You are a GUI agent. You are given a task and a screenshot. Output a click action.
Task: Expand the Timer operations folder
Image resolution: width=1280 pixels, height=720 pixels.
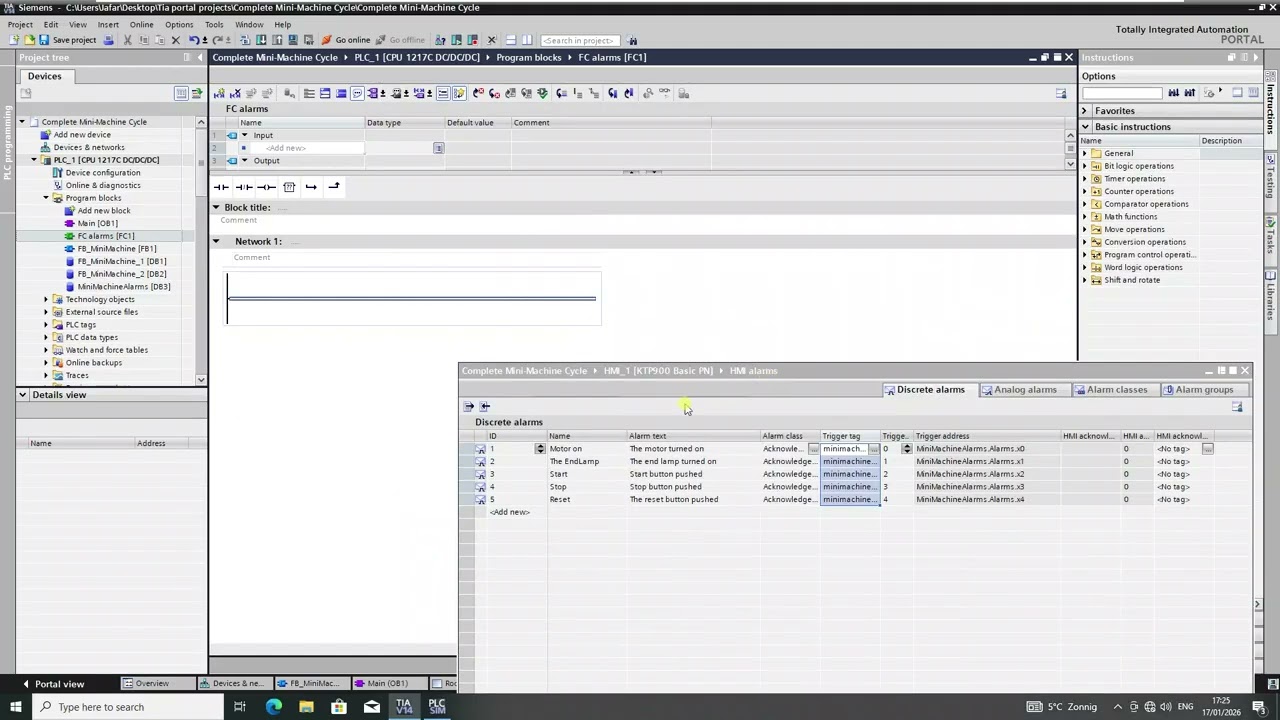(1085, 179)
